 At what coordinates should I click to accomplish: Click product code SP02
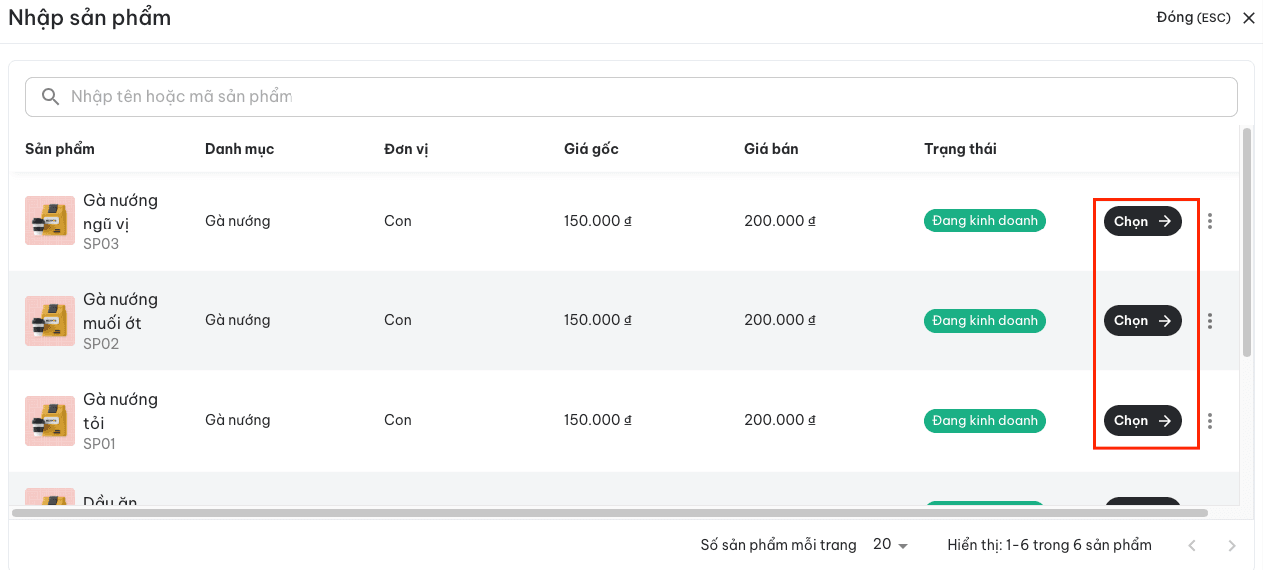101,344
